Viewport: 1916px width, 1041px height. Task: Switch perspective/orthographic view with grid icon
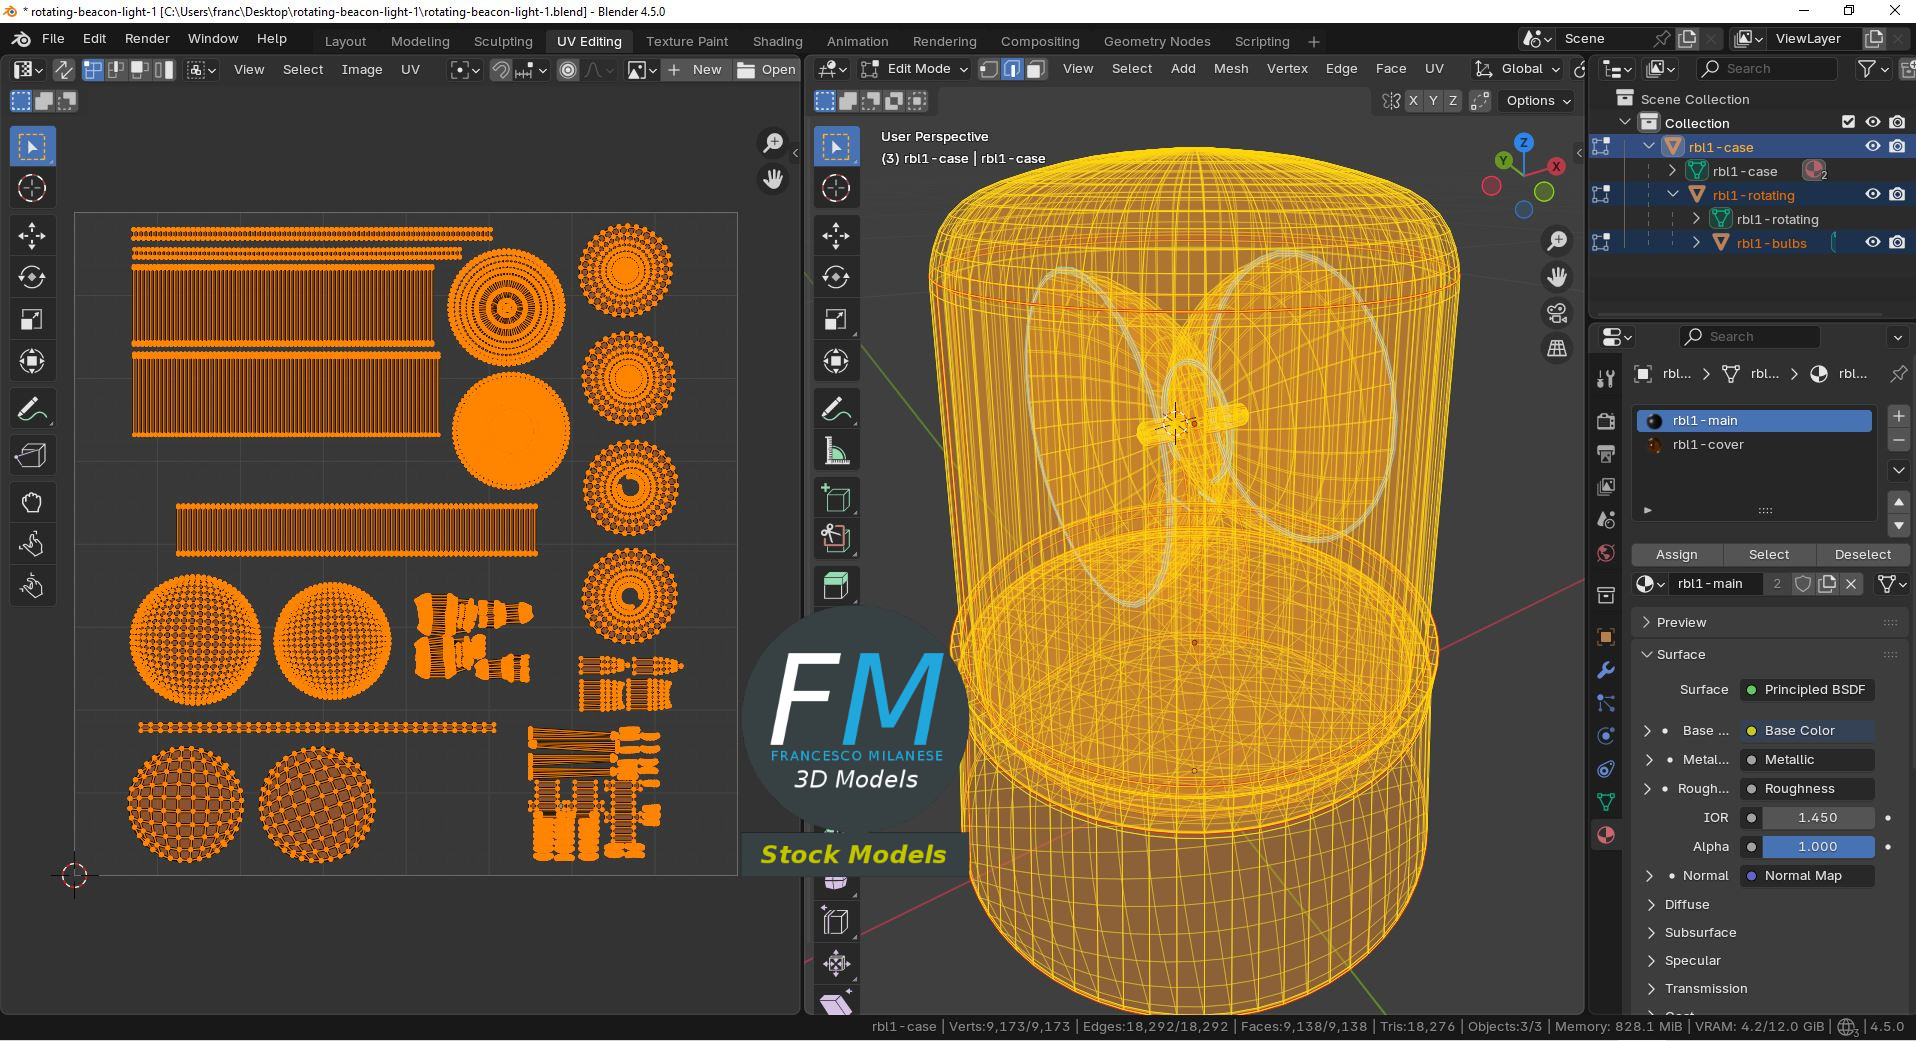point(1557,349)
